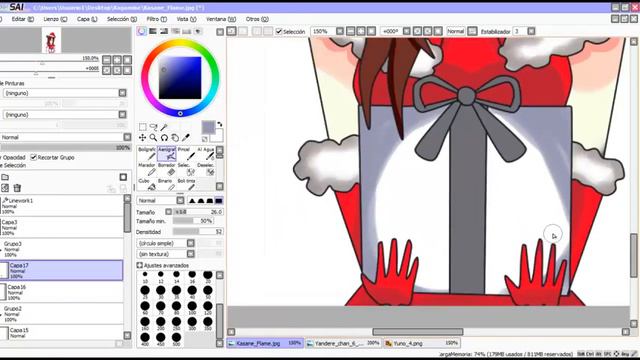Toggle the RGB slider panel
This screenshot has height=360, width=640.
click(x=153, y=31)
